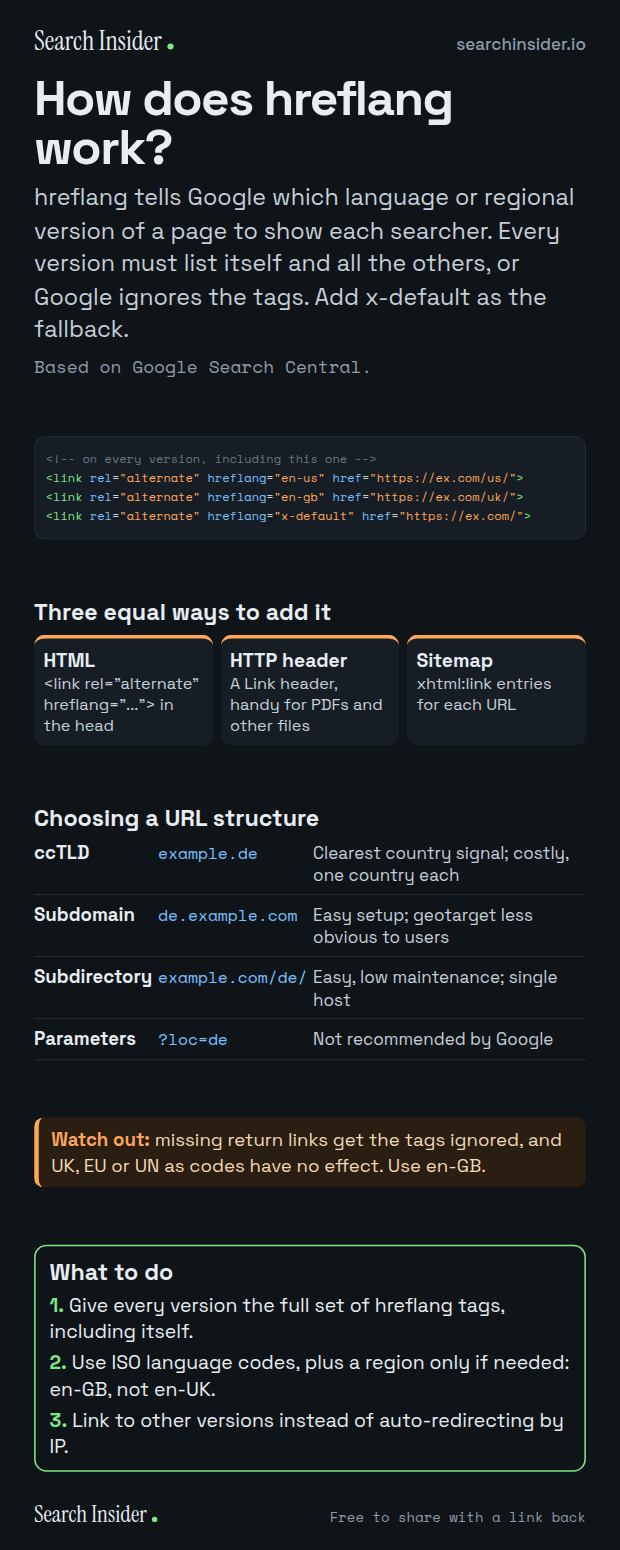Image resolution: width=620 pixels, height=1550 pixels.
Task: Open the HTML method card
Action: coord(123,691)
